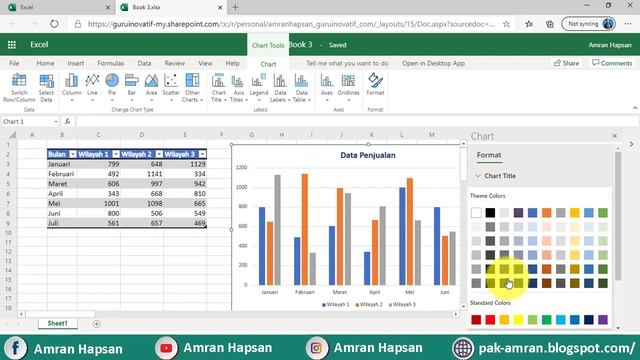Choose the Scatter chart type

pos(171,87)
